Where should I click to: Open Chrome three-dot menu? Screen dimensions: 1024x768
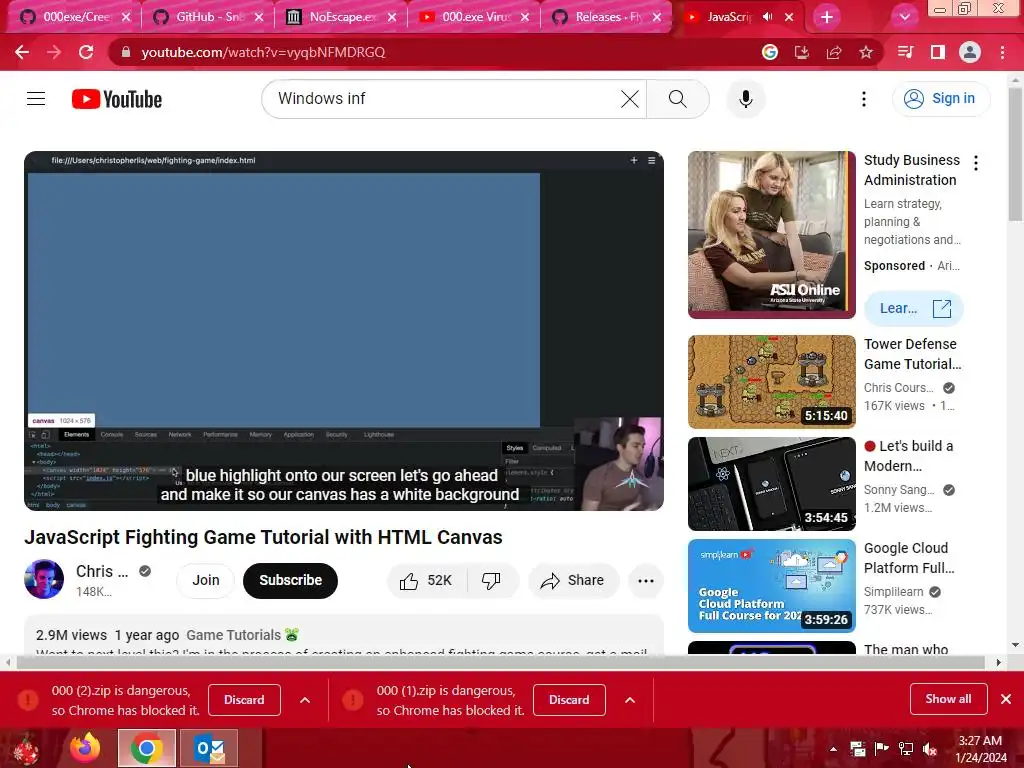(1002, 52)
